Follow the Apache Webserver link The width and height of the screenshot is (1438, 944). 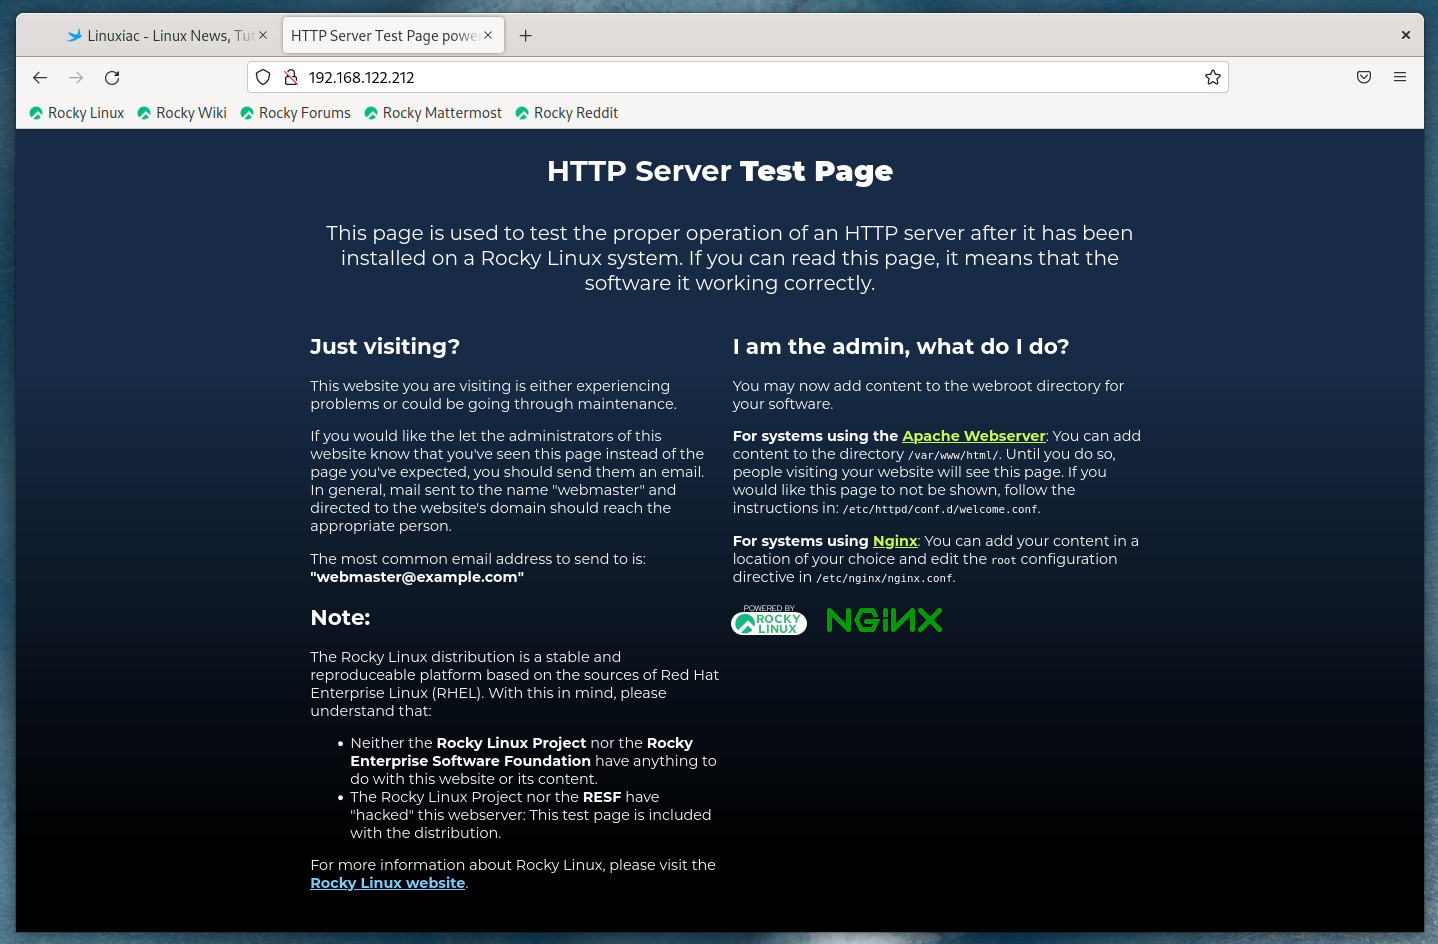tap(974, 436)
